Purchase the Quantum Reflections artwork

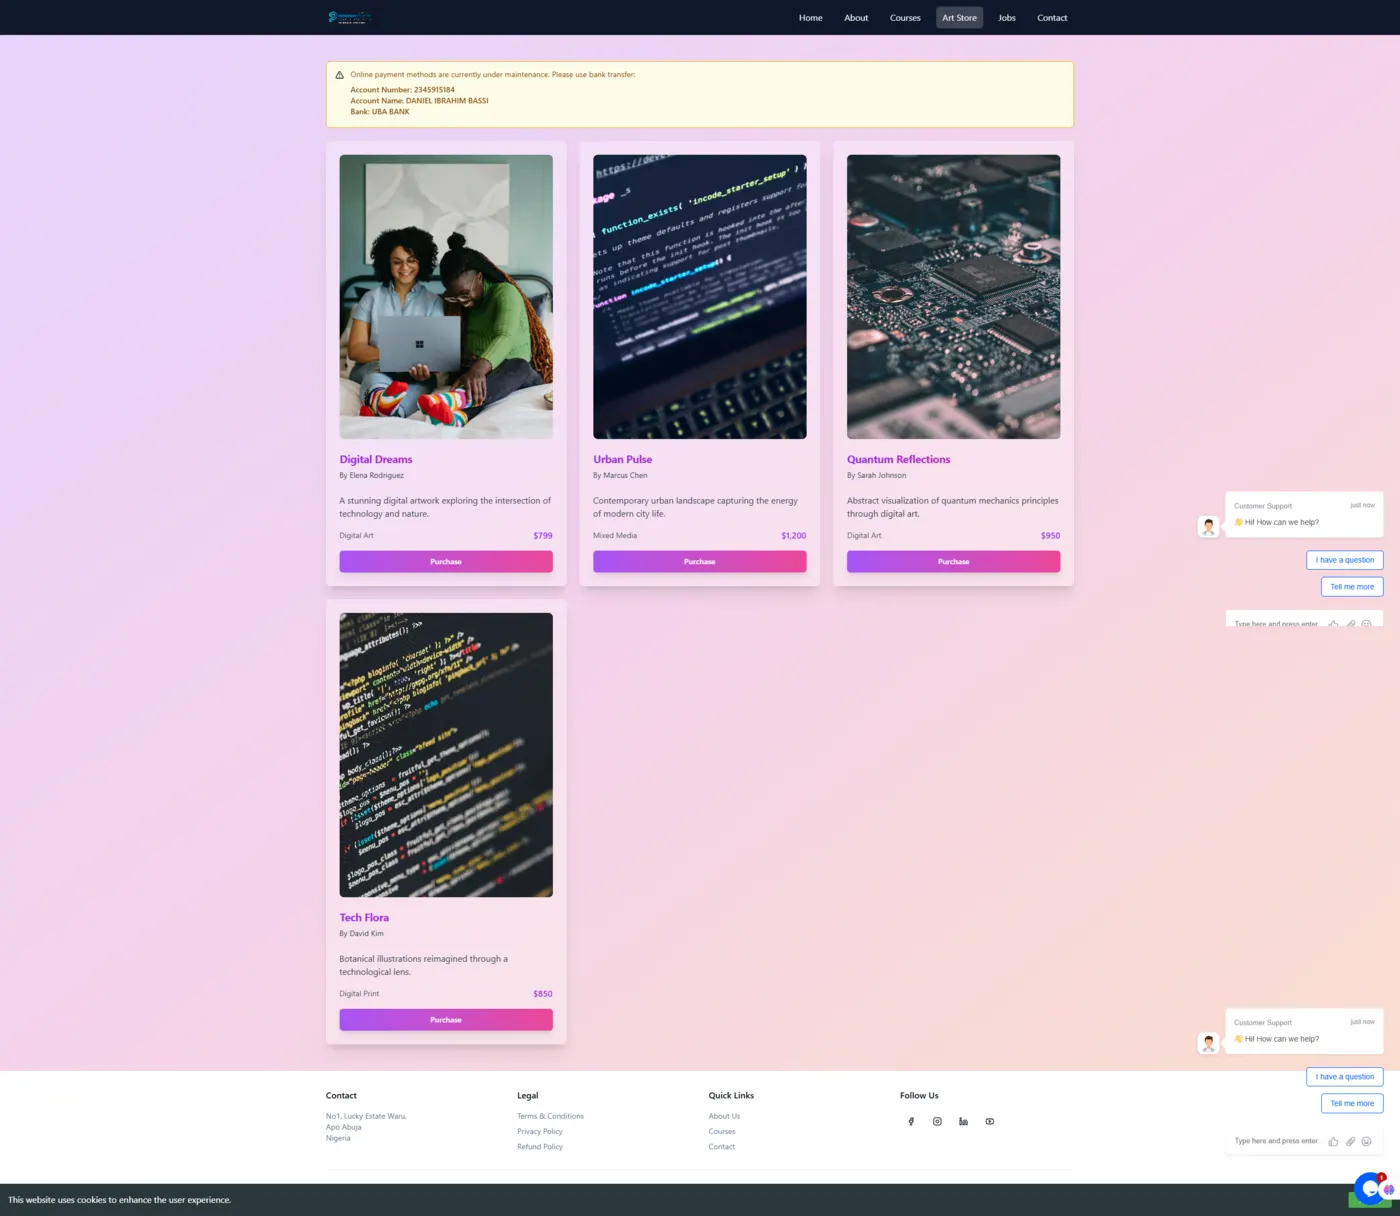pyautogui.click(x=954, y=562)
